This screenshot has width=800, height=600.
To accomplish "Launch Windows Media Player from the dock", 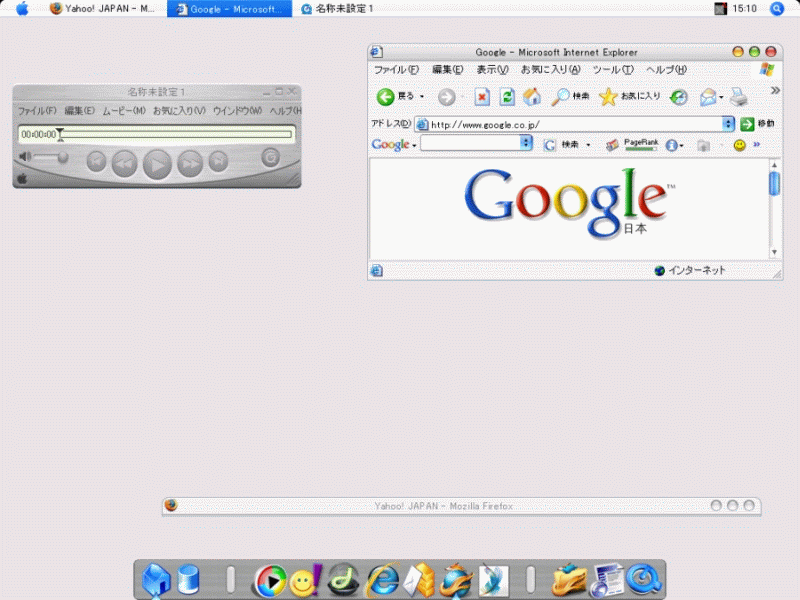I will click(270, 580).
